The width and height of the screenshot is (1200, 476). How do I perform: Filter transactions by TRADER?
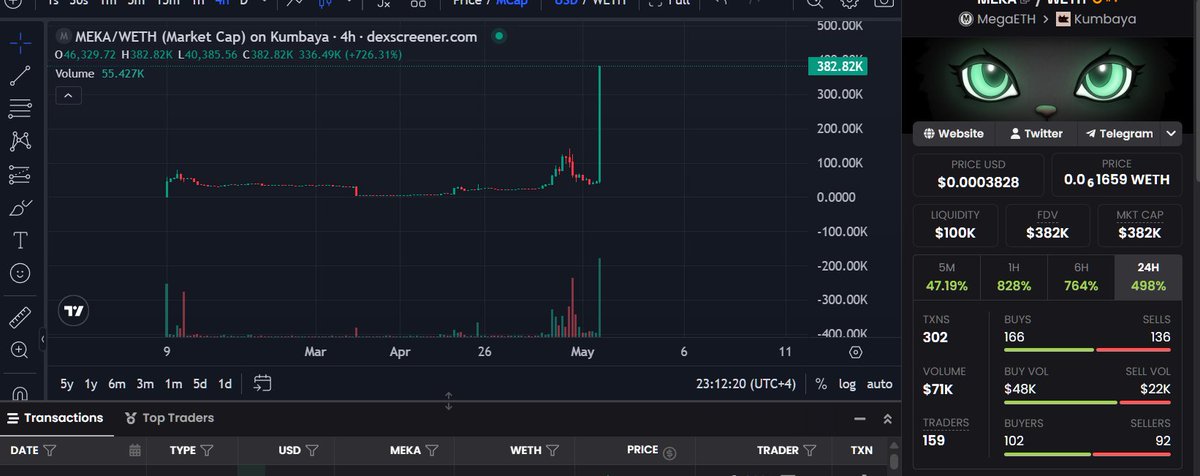pos(810,451)
